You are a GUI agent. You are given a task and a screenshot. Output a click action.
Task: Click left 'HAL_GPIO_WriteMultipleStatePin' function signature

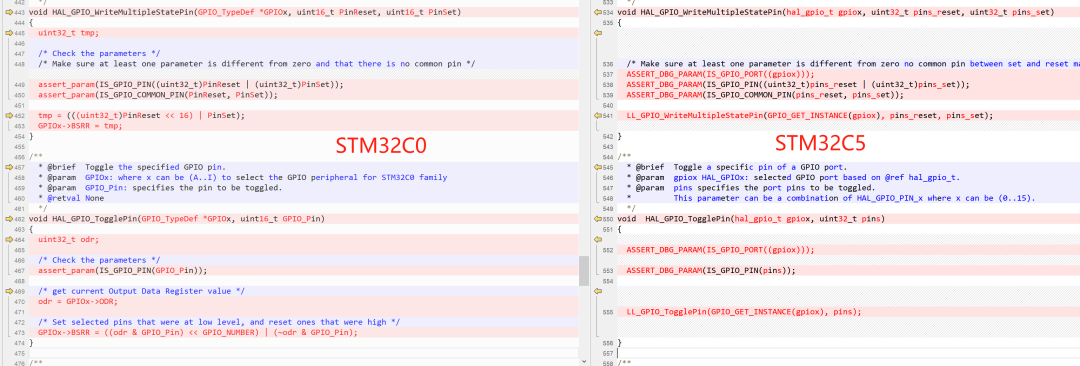245,12
